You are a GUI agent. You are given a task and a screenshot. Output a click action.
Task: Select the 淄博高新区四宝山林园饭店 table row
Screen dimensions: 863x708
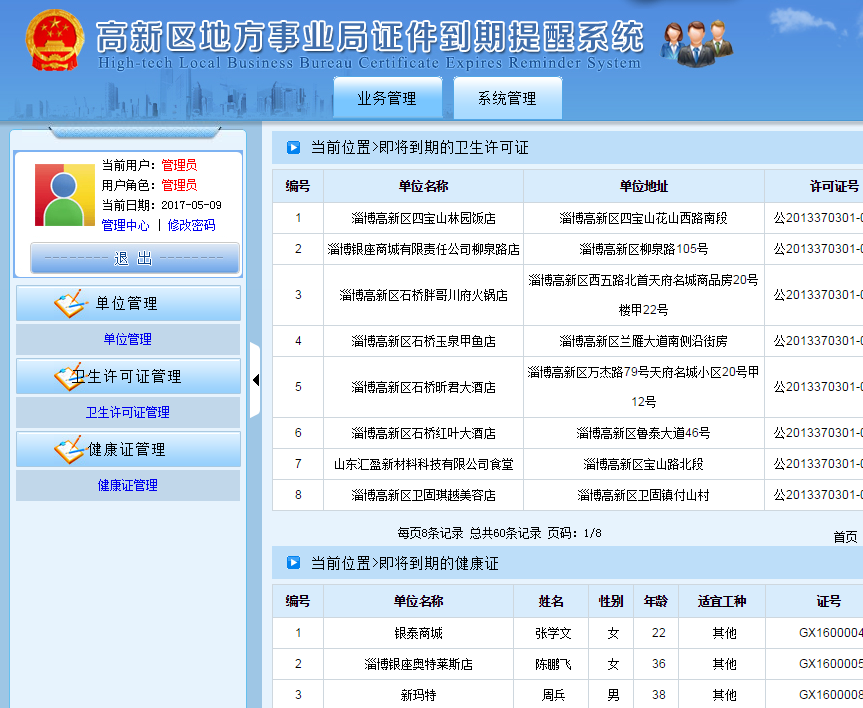pos(423,217)
